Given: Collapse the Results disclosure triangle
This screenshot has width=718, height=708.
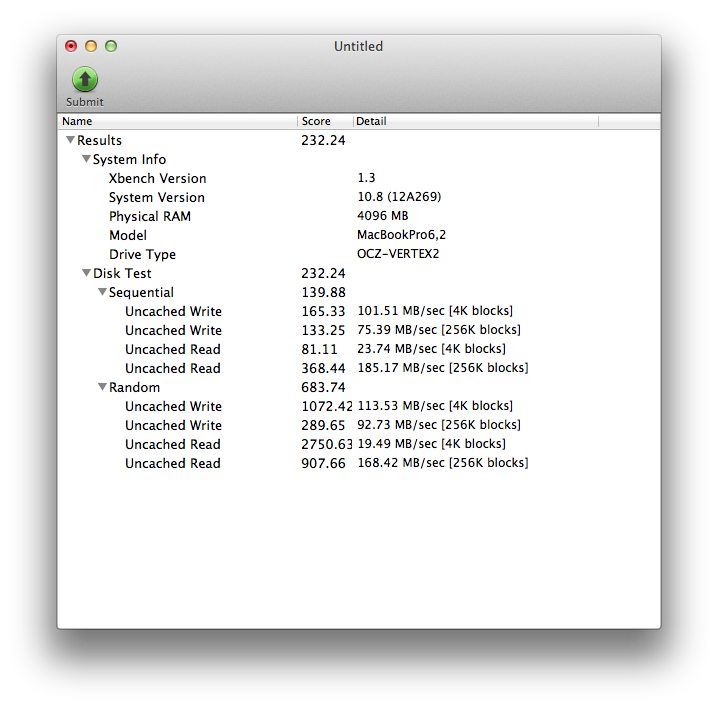Looking at the screenshot, I should click(70, 140).
